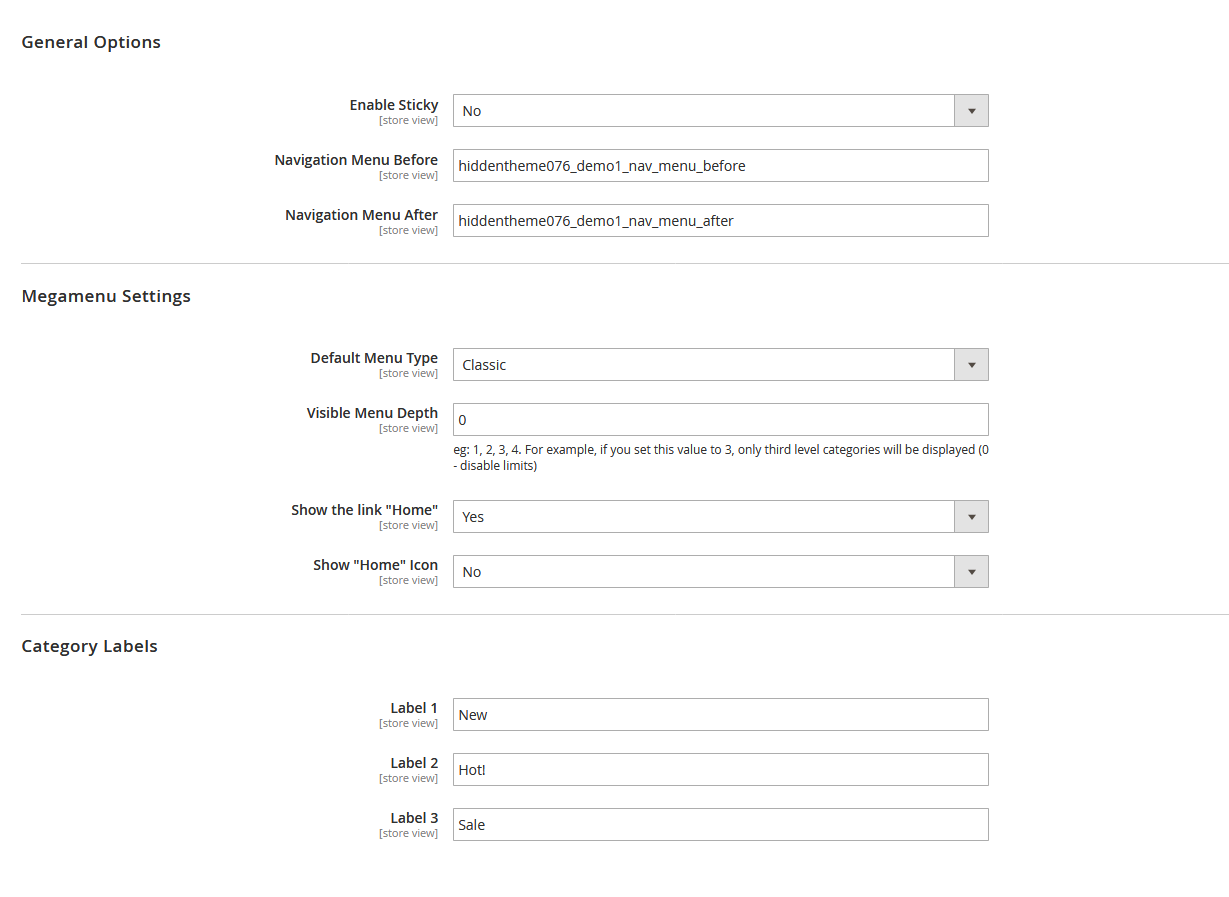Select the Visible Menu Depth value field
Viewport: 1229px width, 897px height.
720,419
